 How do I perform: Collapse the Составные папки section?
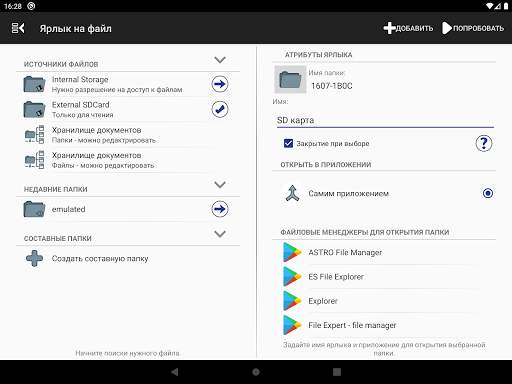220,234
